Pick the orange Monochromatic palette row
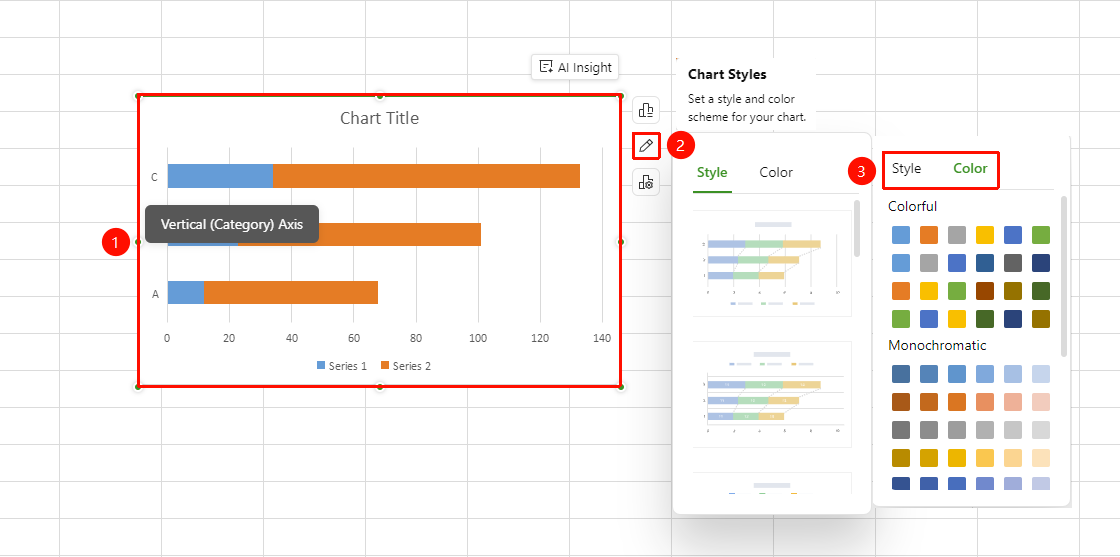 click(x=971, y=402)
